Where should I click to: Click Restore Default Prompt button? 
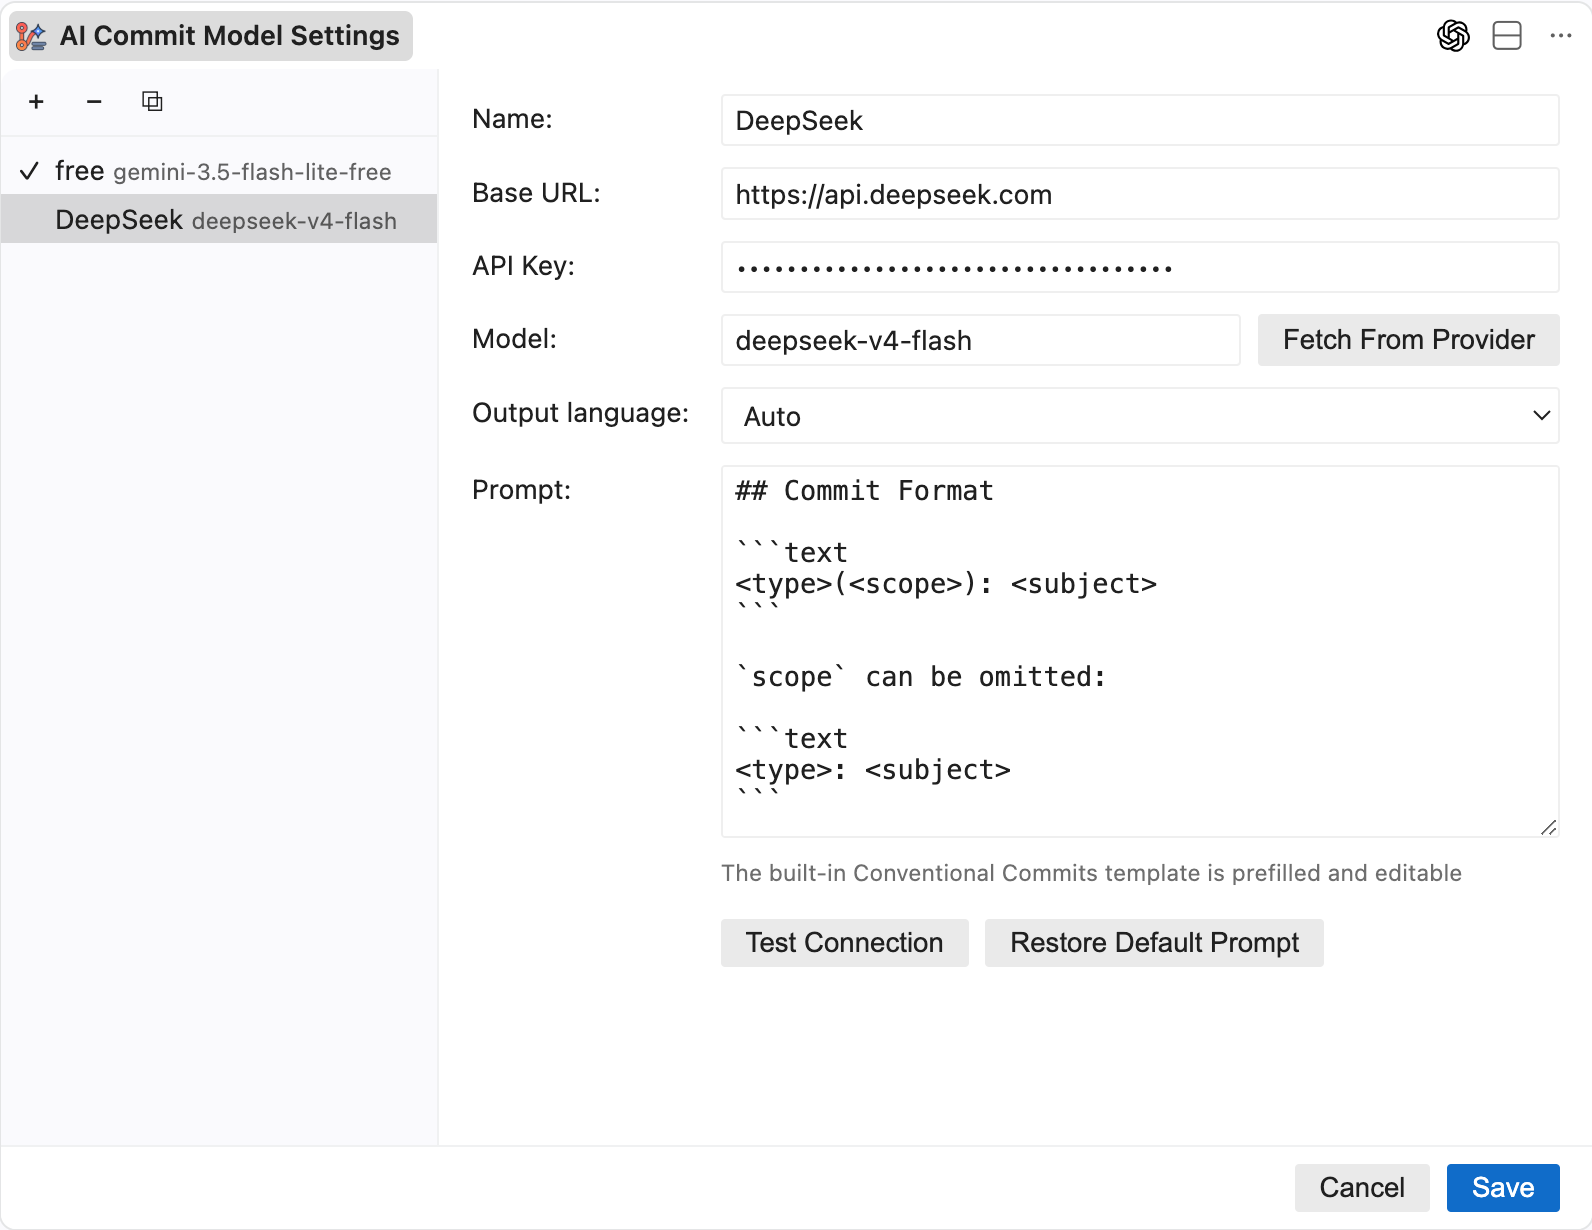coord(1154,943)
